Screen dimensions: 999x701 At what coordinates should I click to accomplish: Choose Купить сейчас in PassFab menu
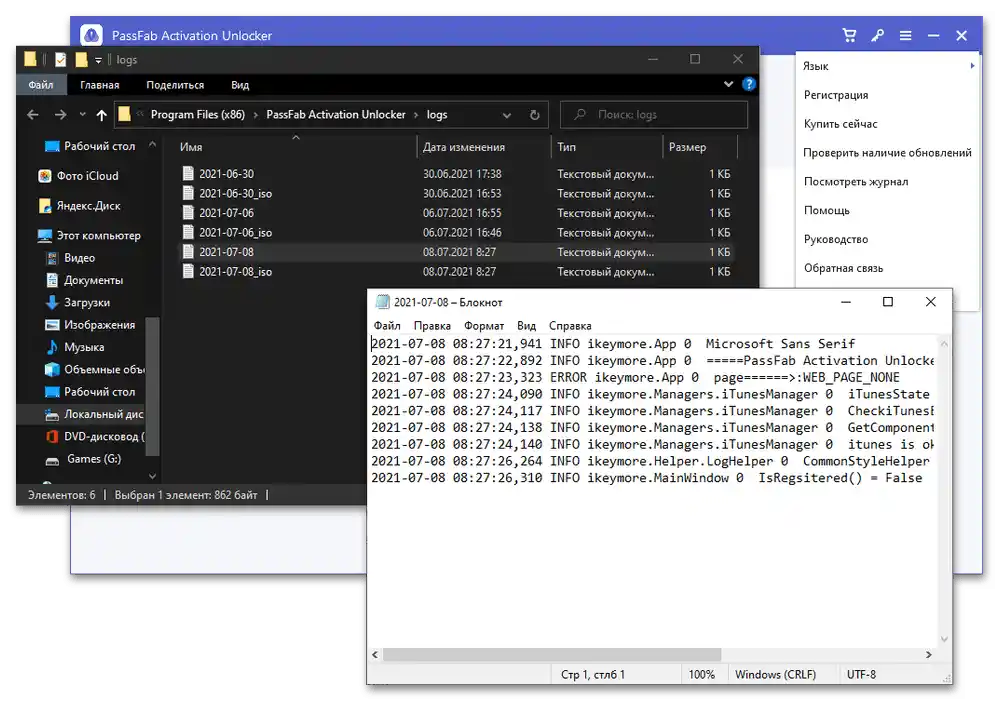(x=840, y=124)
